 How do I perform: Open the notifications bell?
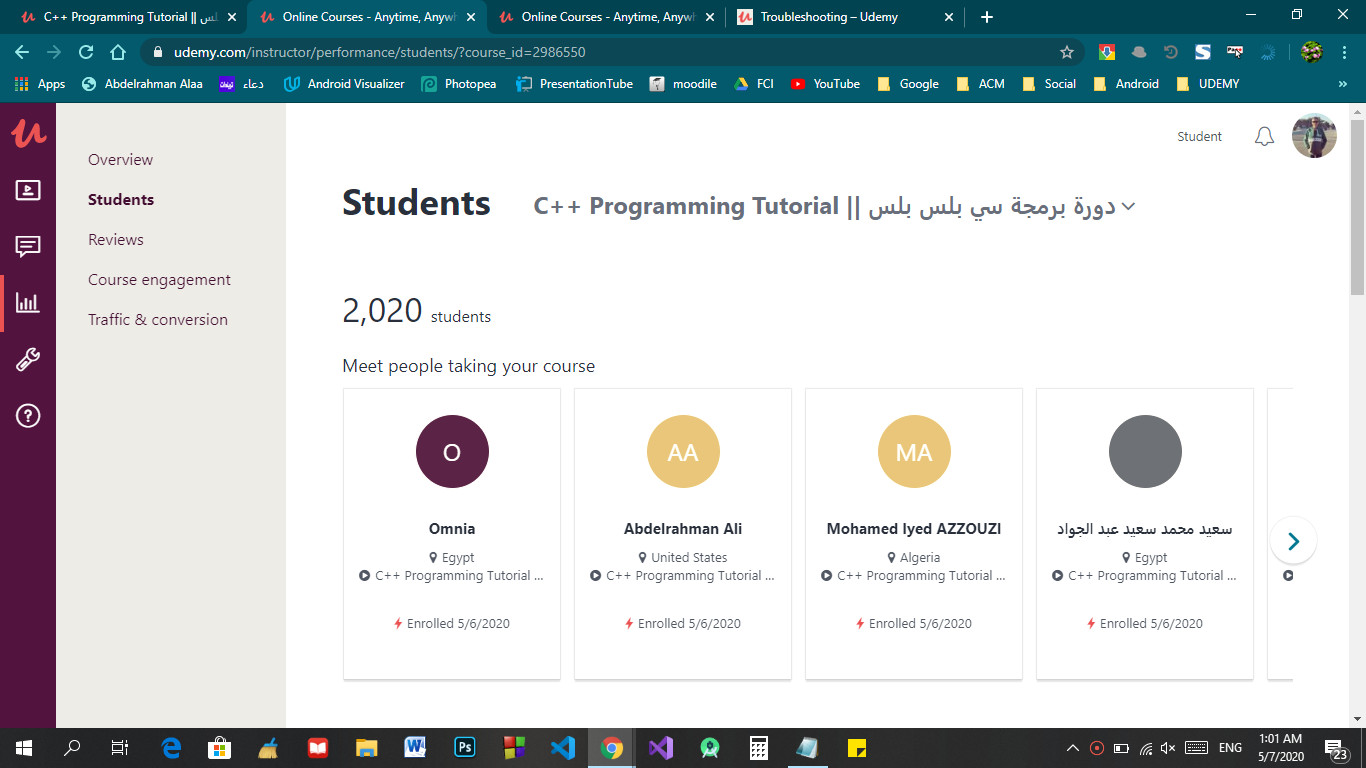[1263, 136]
